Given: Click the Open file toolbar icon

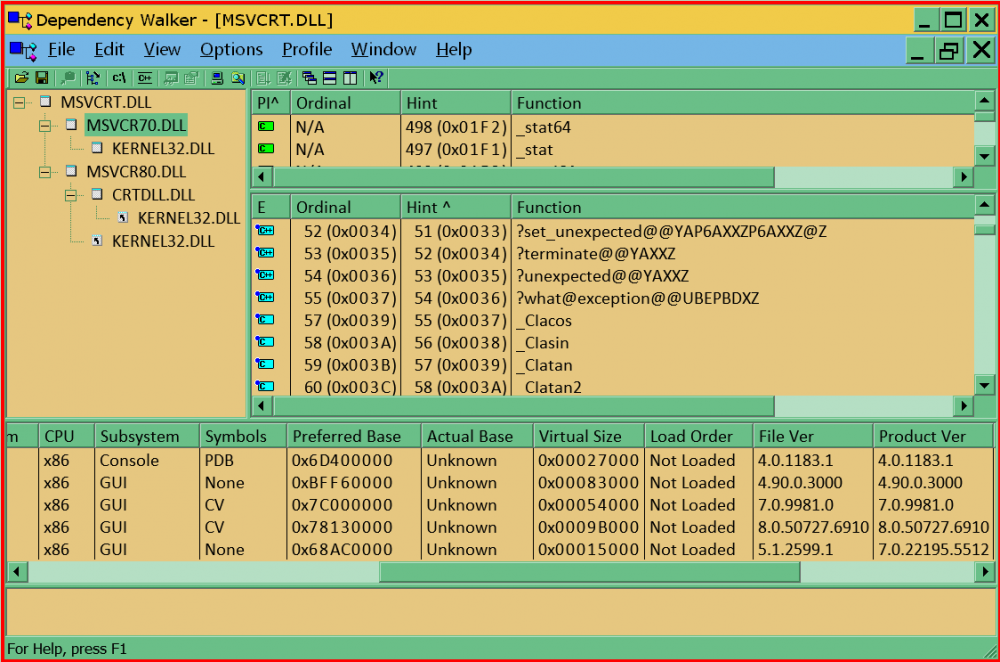Looking at the screenshot, I should pyautogui.click(x=21, y=78).
